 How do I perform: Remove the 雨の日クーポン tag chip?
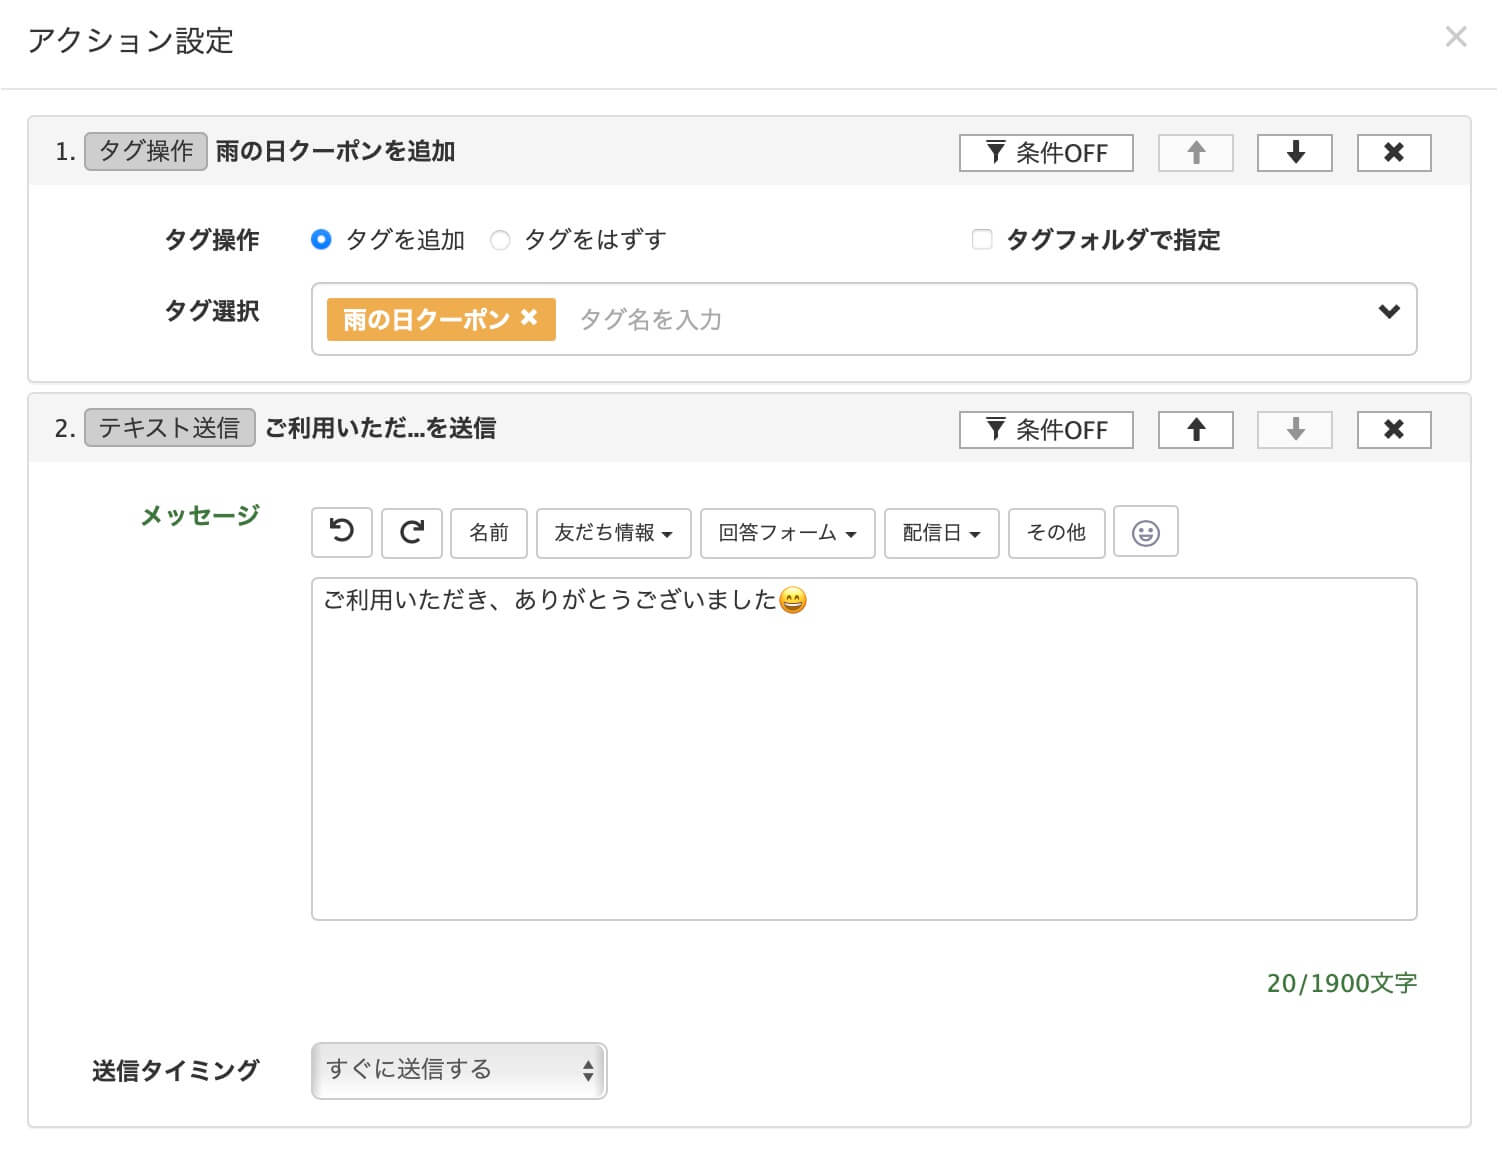tap(529, 318)
